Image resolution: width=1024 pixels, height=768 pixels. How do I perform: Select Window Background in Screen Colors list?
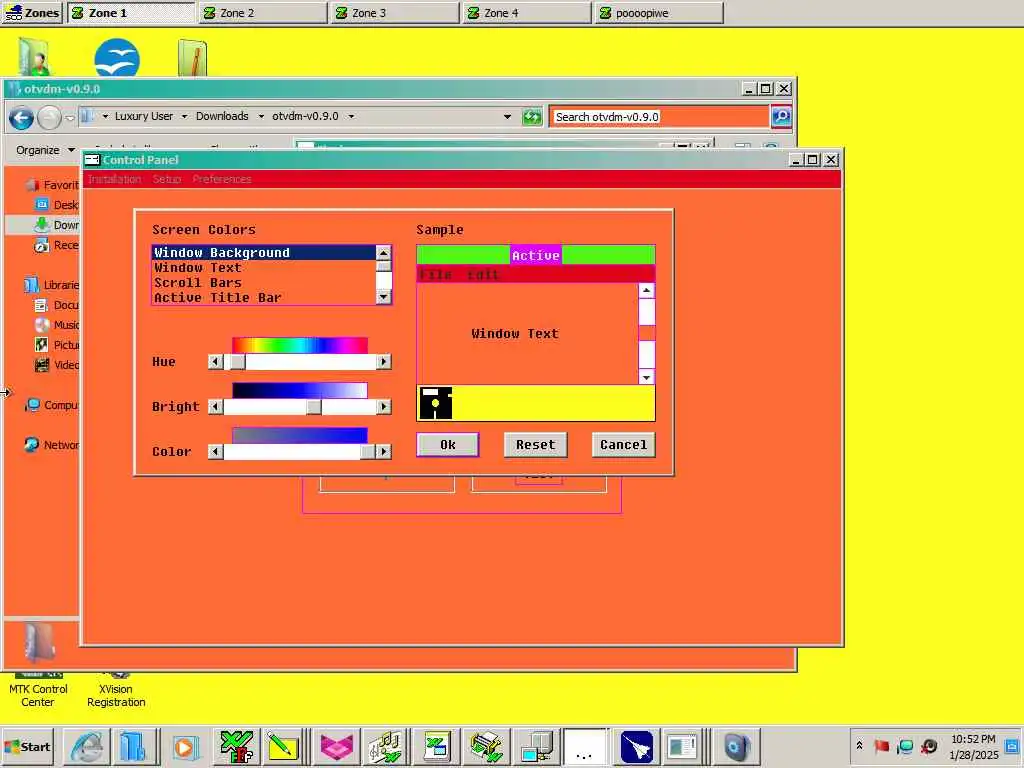coord(264,253)
